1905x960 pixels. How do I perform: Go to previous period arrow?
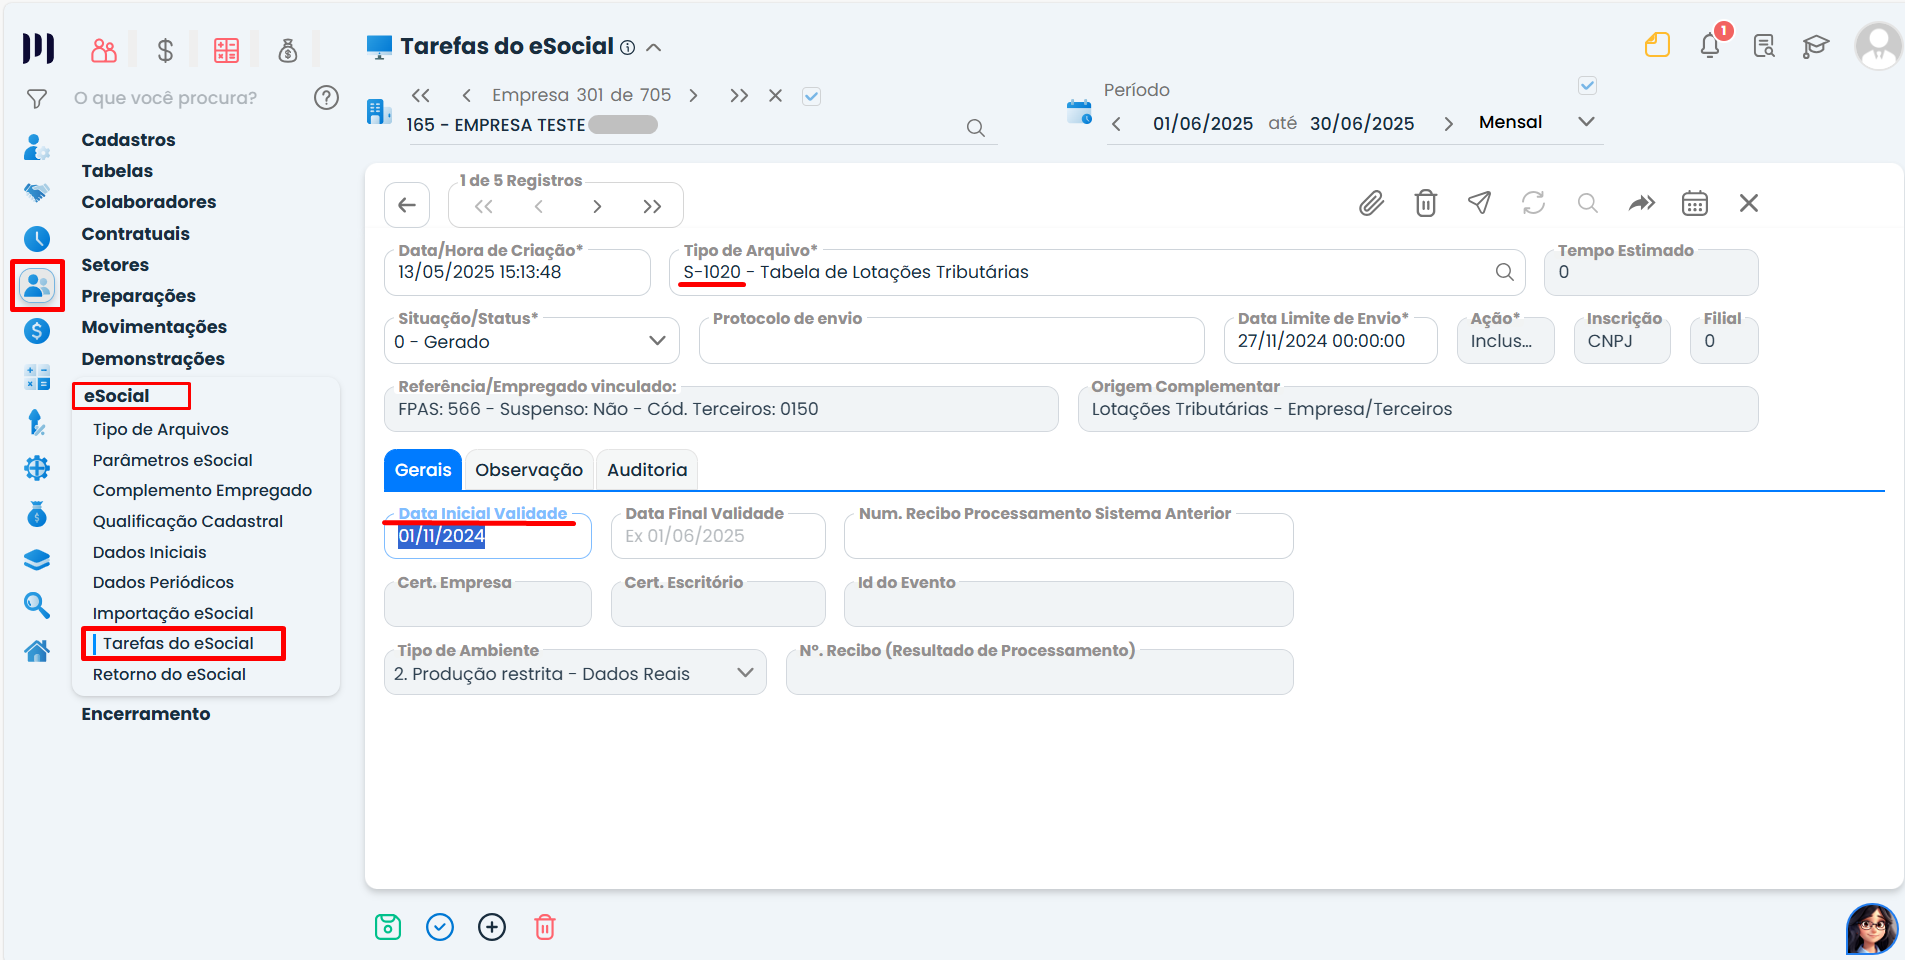click(1117, 124)
